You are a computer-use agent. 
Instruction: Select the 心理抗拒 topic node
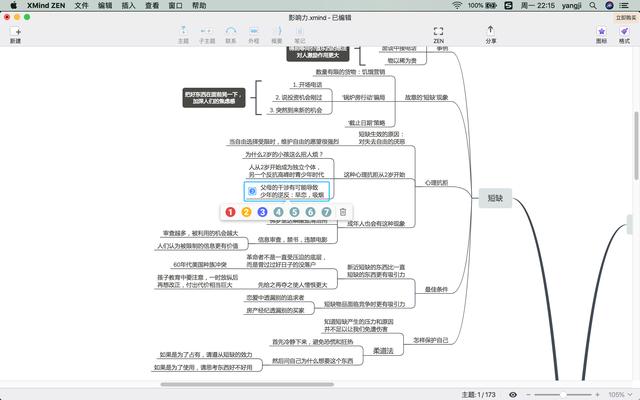click(436, 182)
